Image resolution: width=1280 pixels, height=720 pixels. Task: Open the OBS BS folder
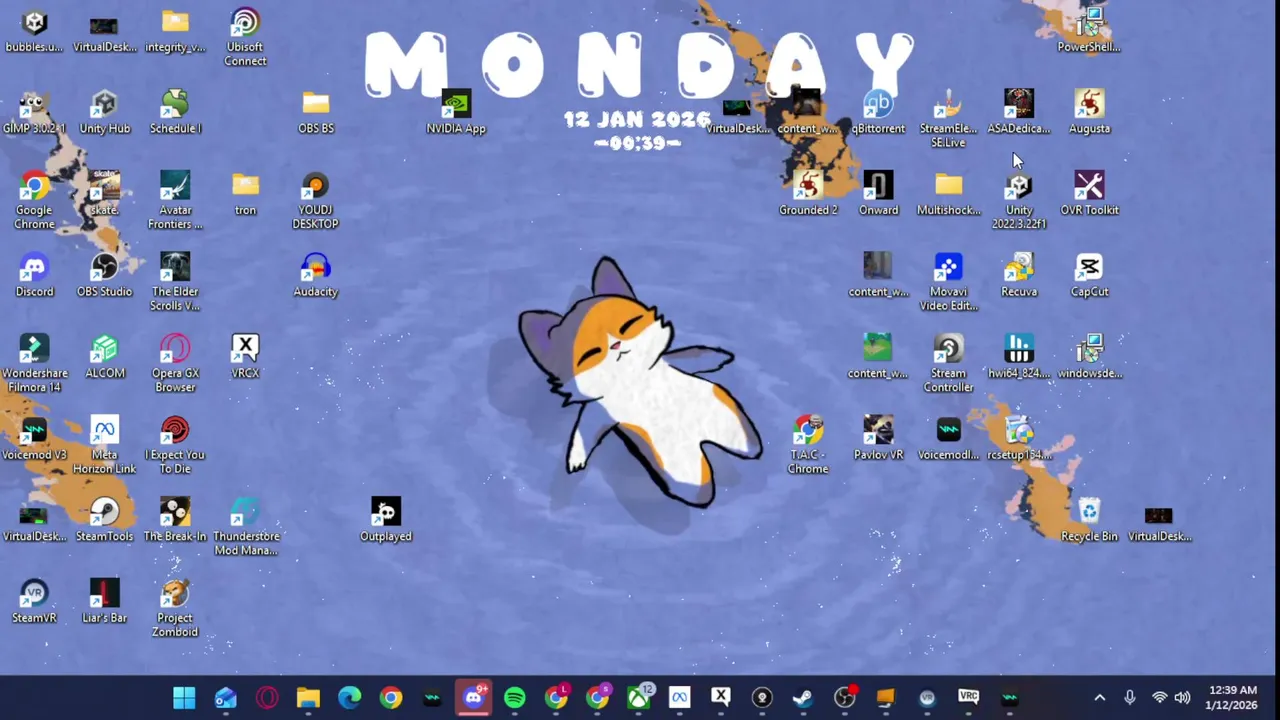[x=315, y=112]
